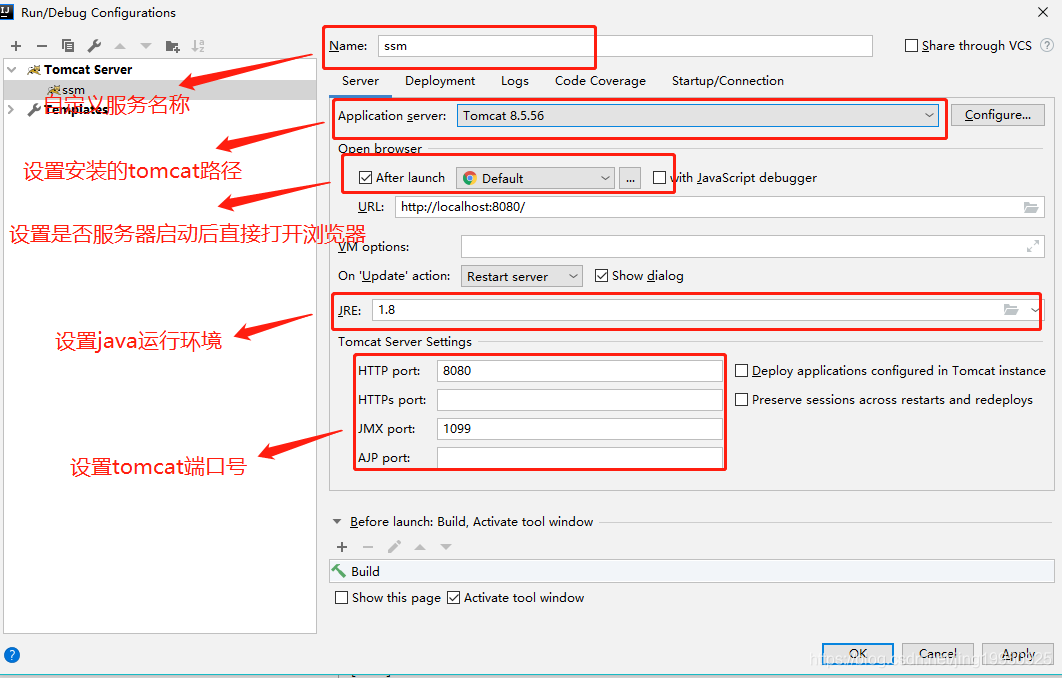Create new folder for configurations
1062x678 pixels.
point(172,46)
